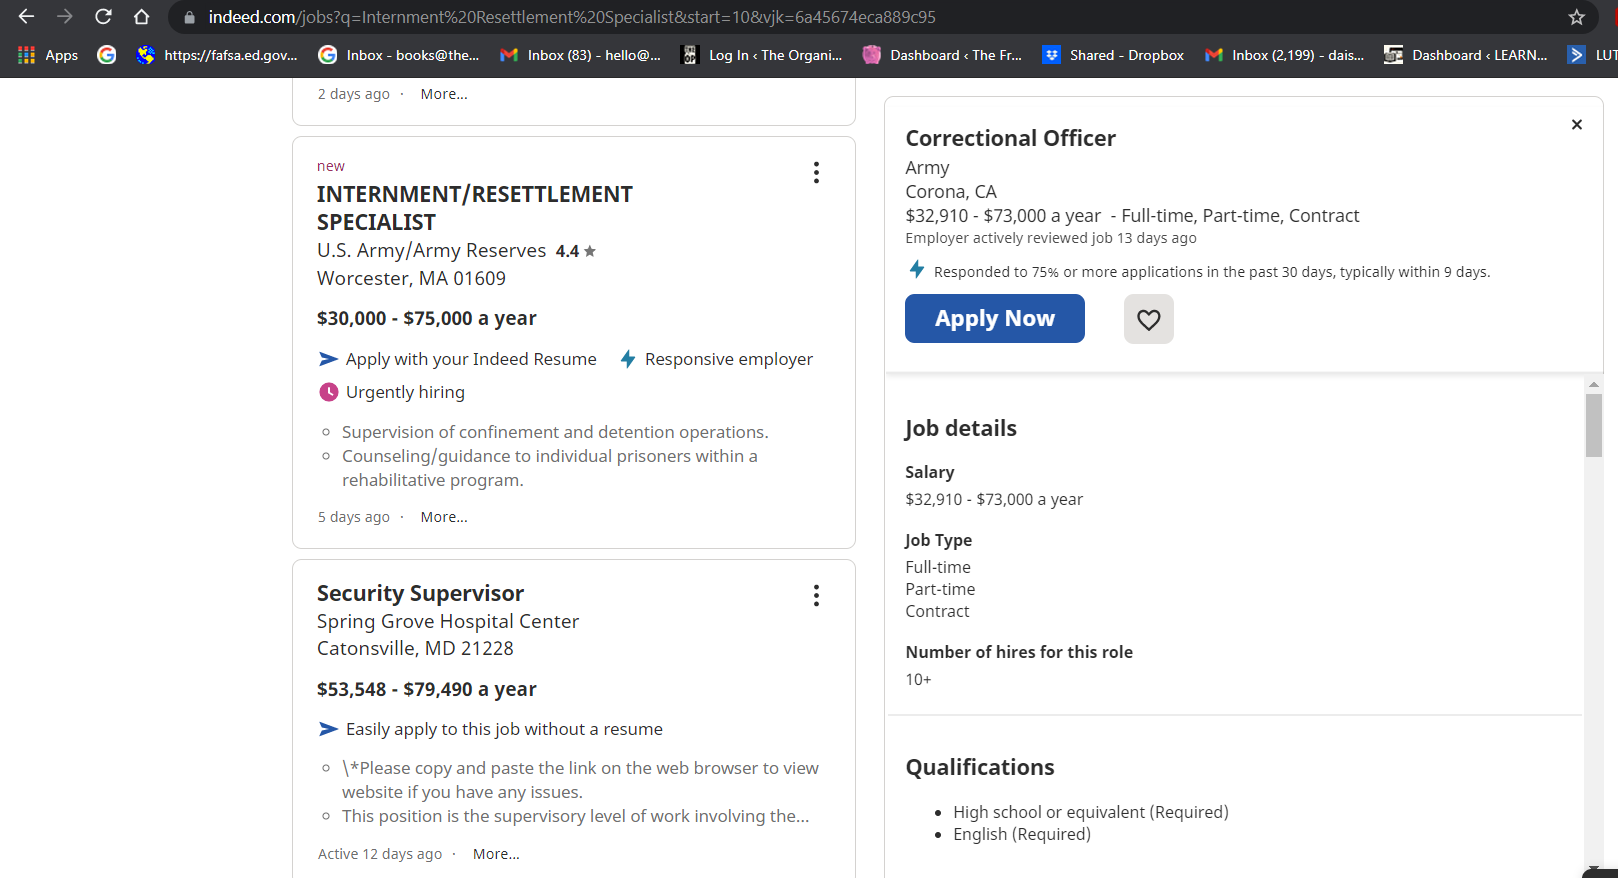Click the Responsive employer lightning icon
The width and height of the screenshot is (1618, 878).
coord(628,359)
